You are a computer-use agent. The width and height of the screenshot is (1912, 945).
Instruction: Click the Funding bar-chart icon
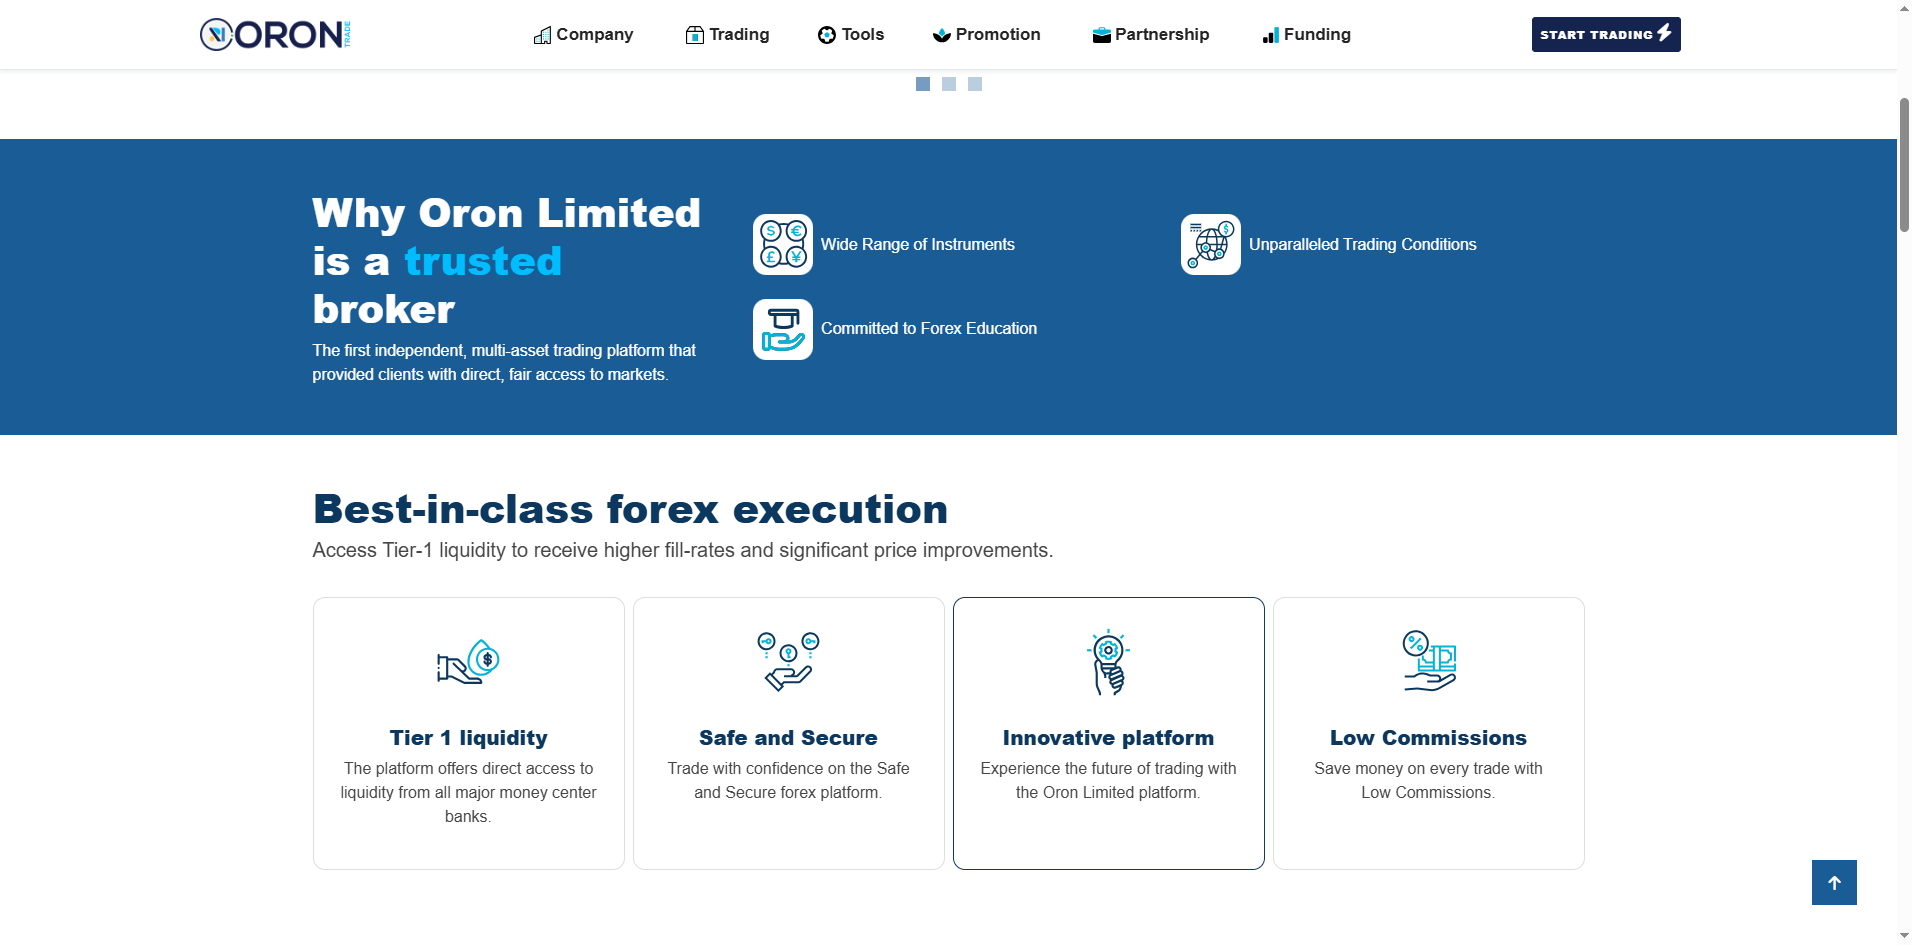1271,36
